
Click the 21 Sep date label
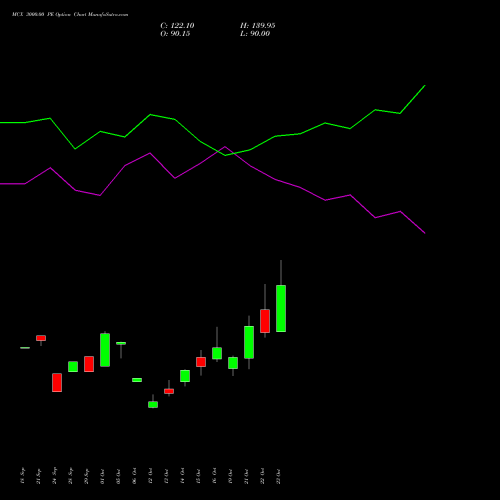(39, 476)
